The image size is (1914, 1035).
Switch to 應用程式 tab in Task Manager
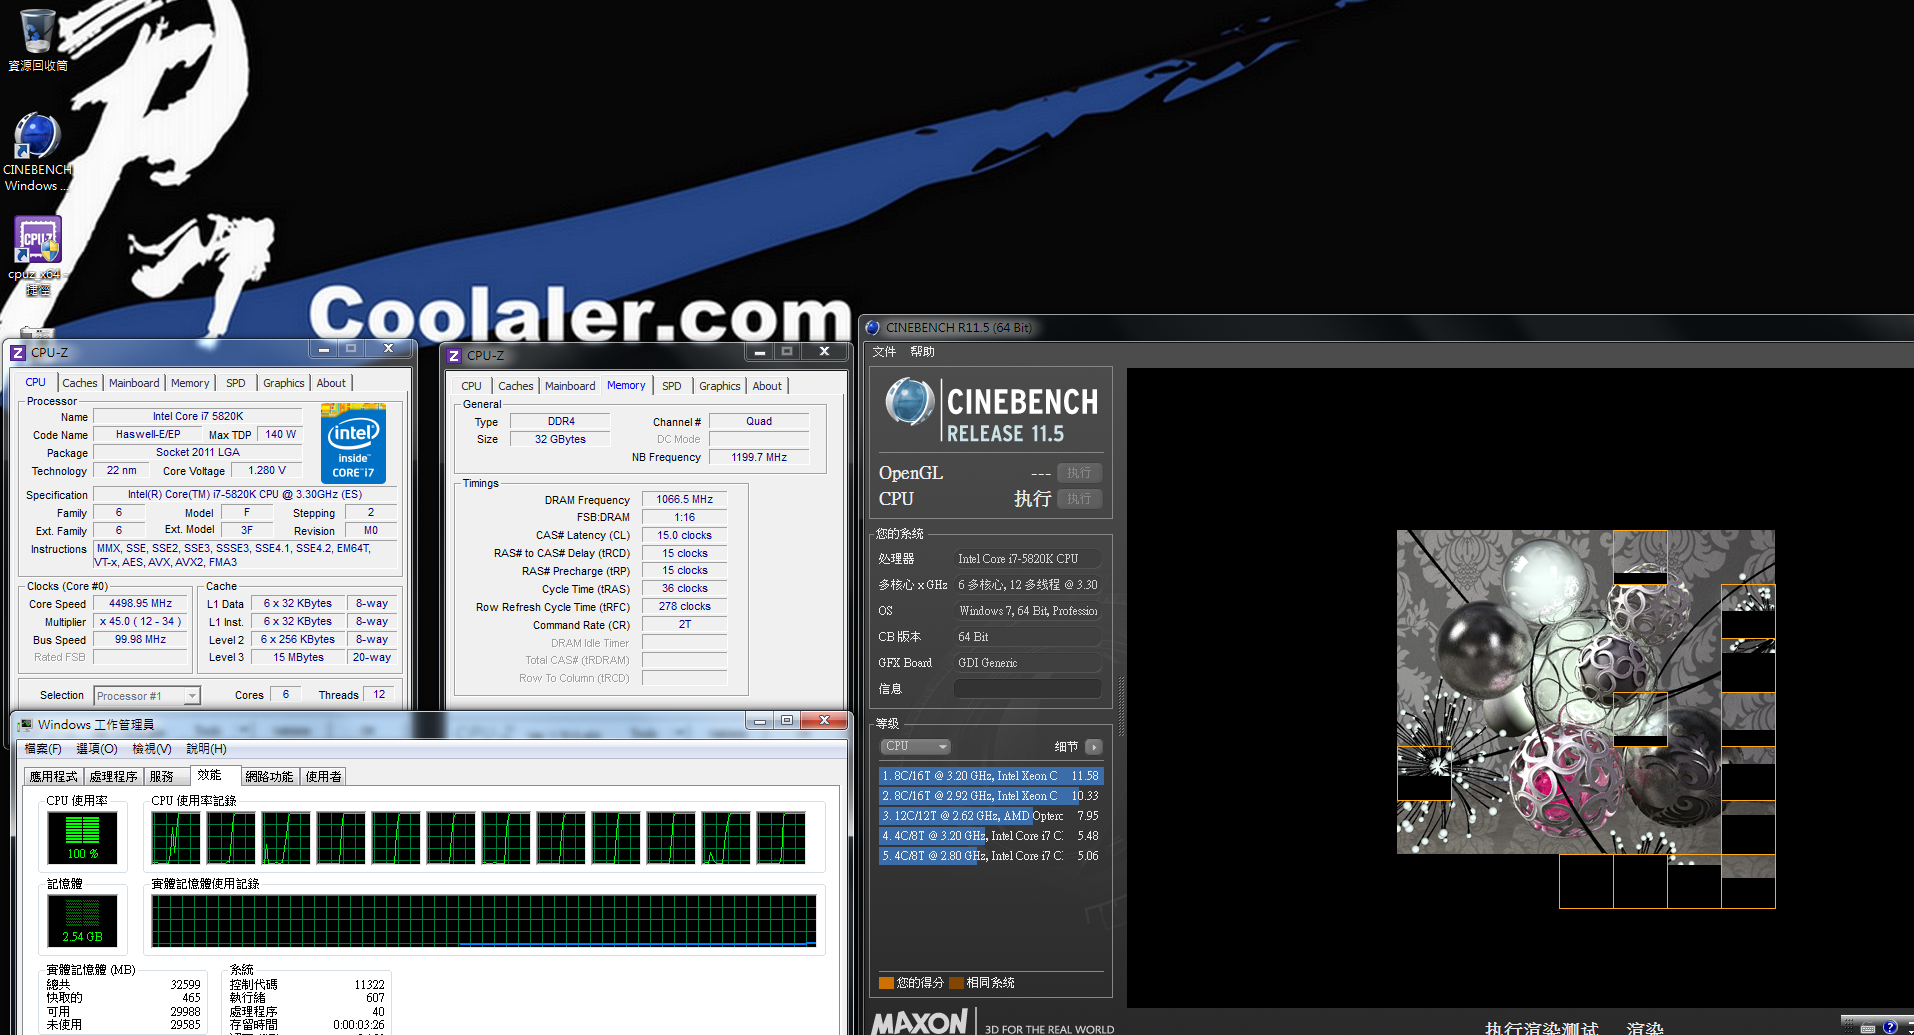pos(53,777)
